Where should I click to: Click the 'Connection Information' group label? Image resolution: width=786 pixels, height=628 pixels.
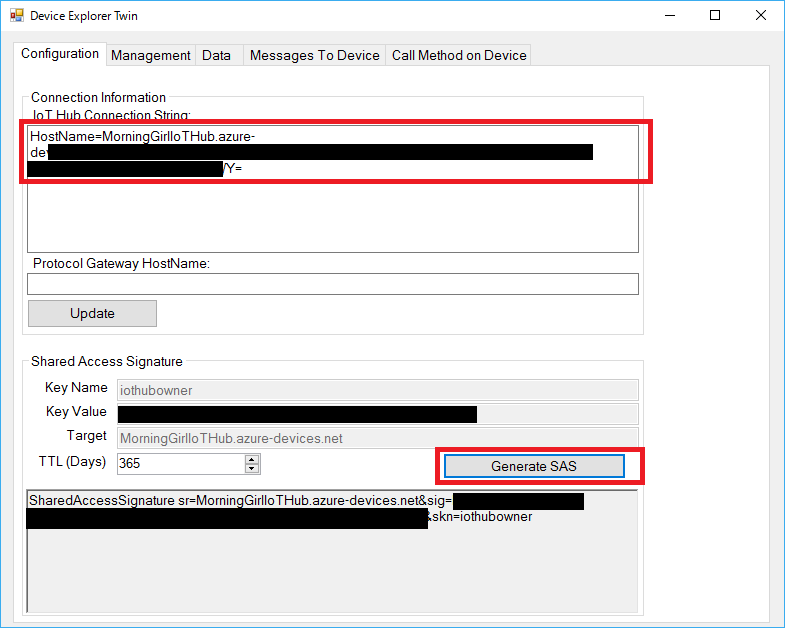[98, 97]
